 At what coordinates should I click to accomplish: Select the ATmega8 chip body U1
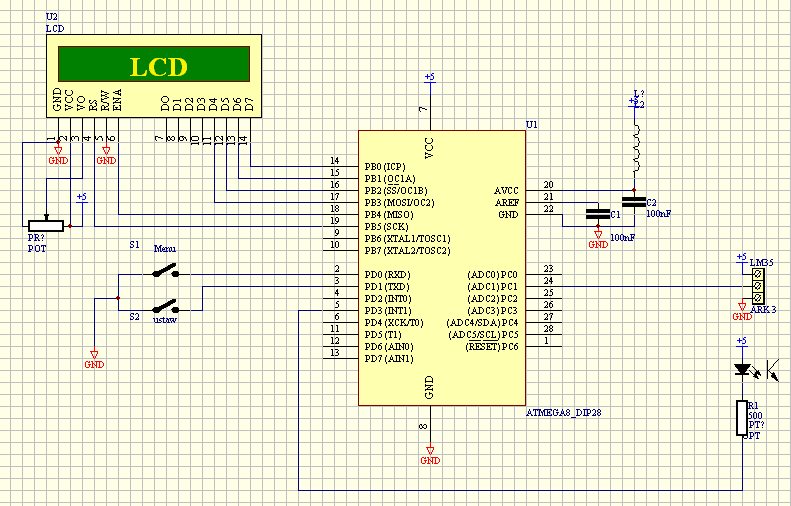tap(442, 268)
